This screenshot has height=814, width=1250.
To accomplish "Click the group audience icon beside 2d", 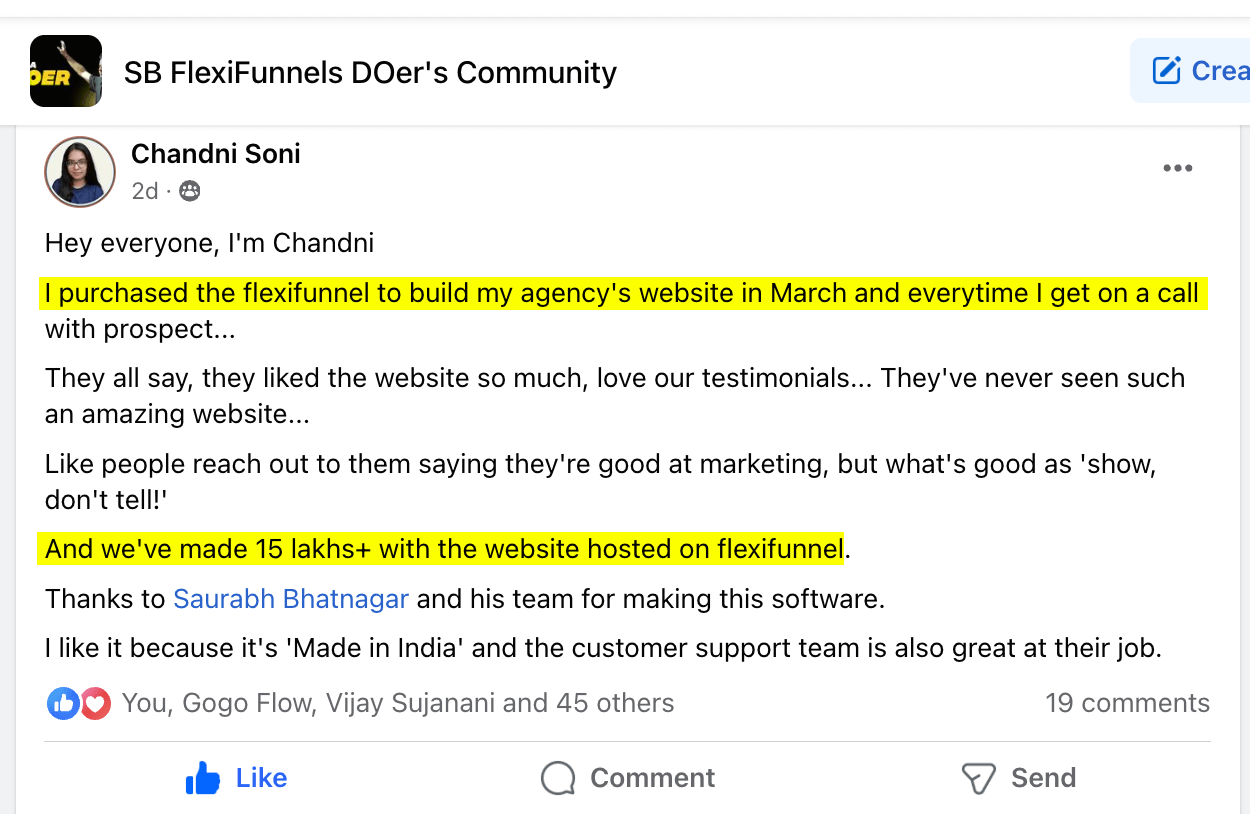I will click(x=189, y=191).
